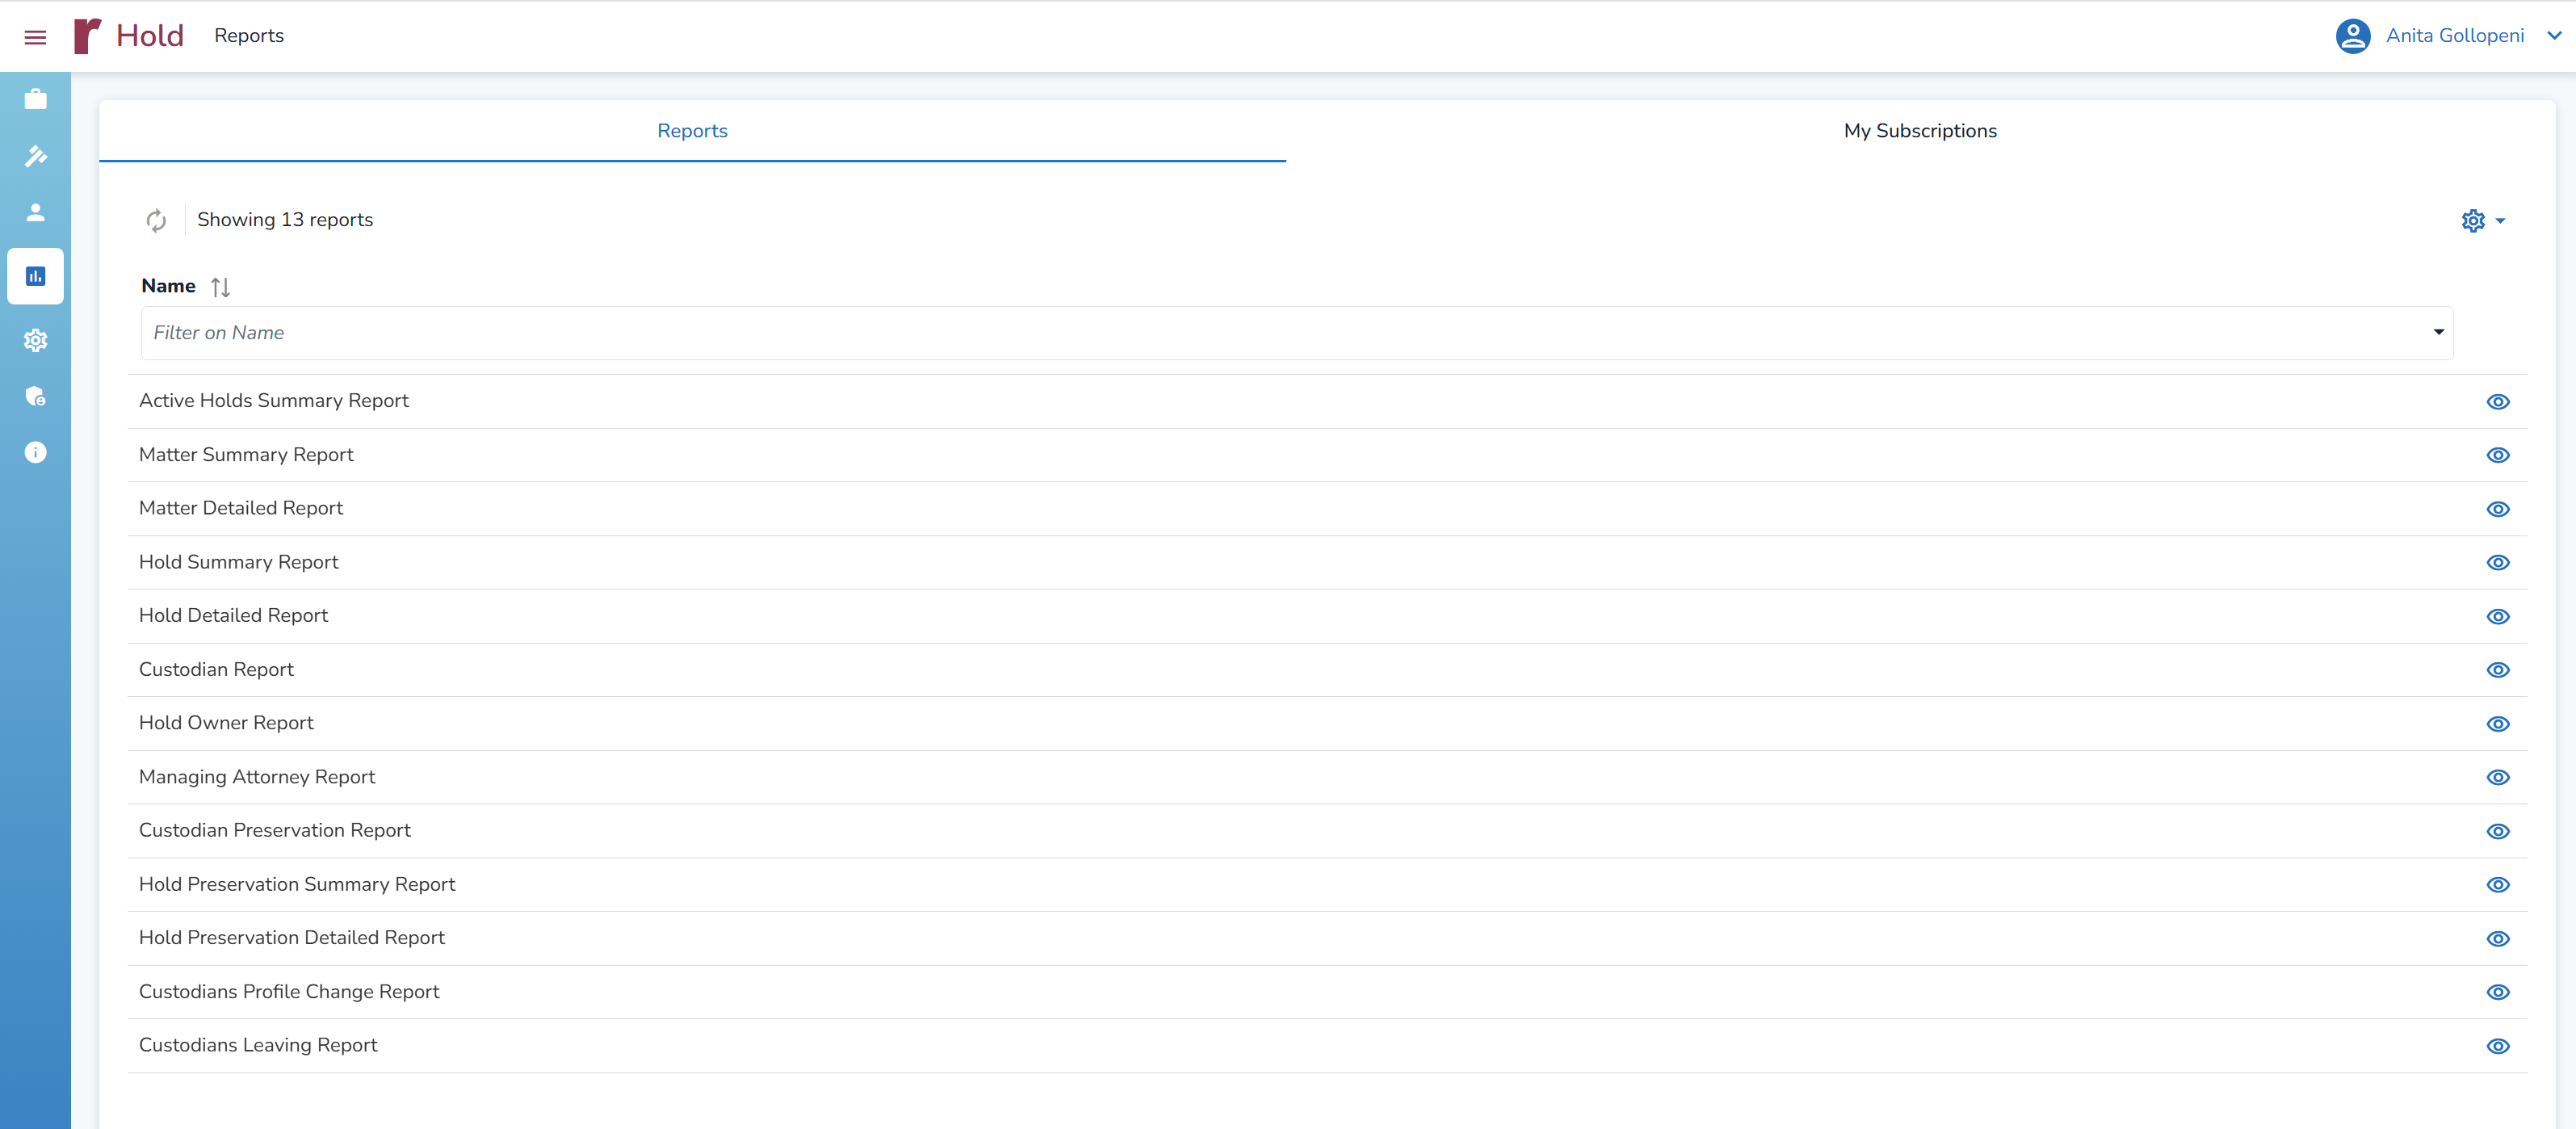Open the Hold Owner Report row
Screen dimensions: 2576x1129
tap(226, 723)
